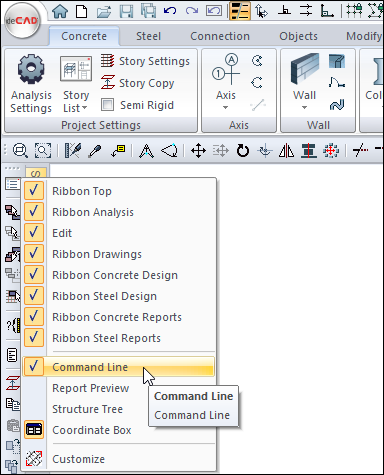Click the Home icon in quick access toolbar

(x=60, y=11)
